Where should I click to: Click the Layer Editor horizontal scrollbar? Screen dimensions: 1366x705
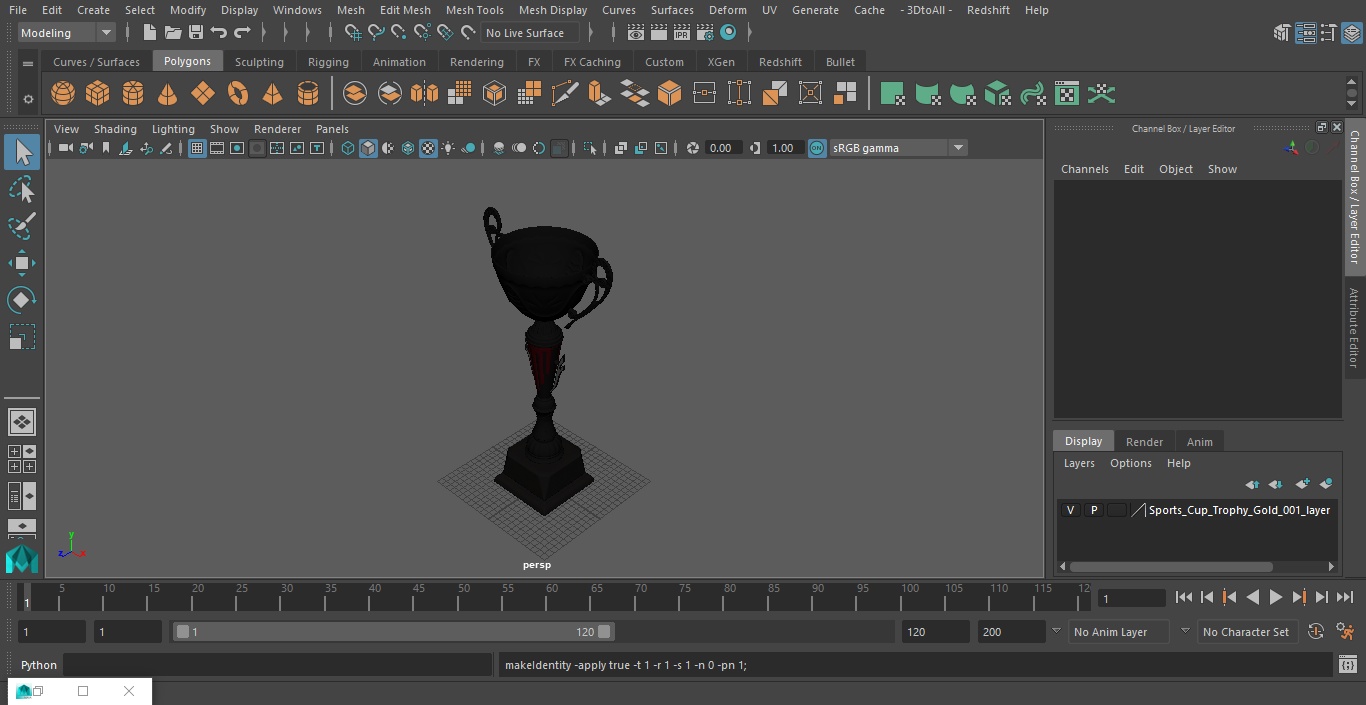(x=1170, y=566)
